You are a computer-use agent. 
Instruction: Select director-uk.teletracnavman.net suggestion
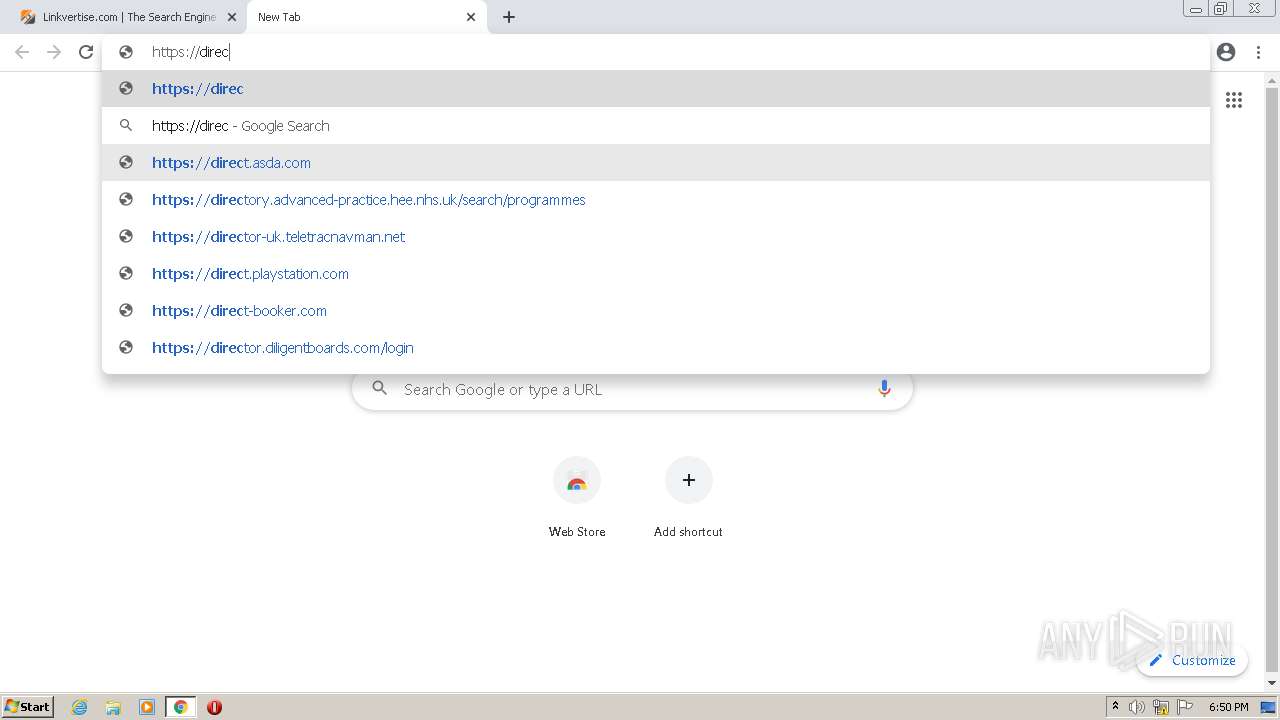pos(656,237)
